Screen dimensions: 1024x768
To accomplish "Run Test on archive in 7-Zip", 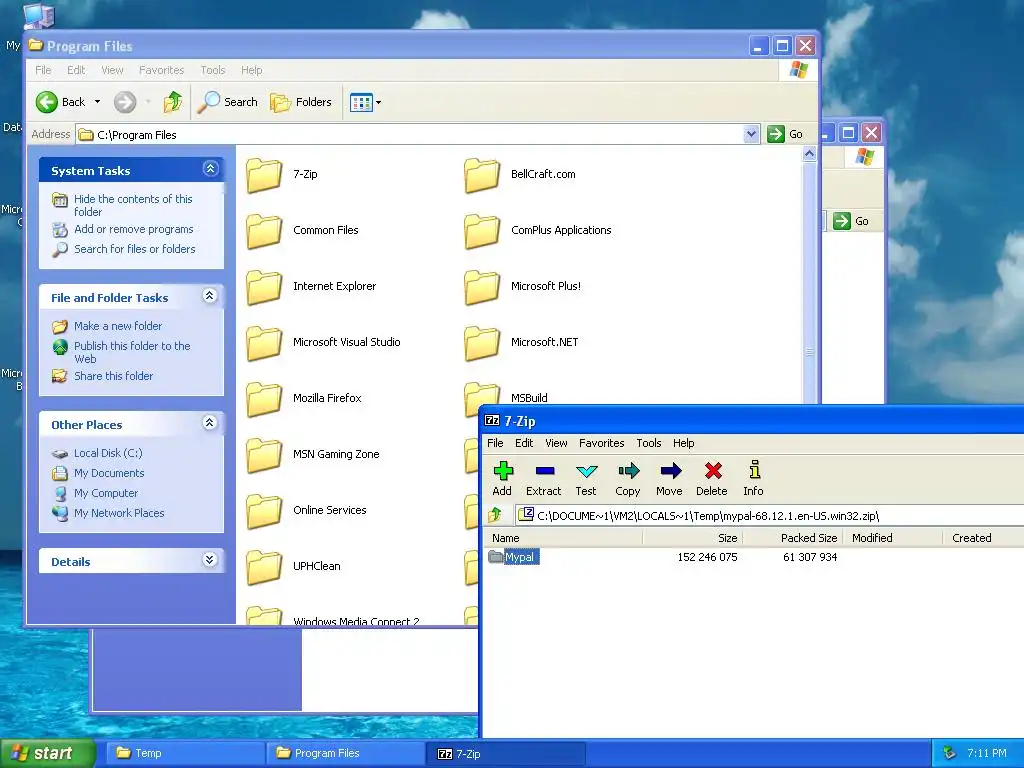I will coord(586,479).
